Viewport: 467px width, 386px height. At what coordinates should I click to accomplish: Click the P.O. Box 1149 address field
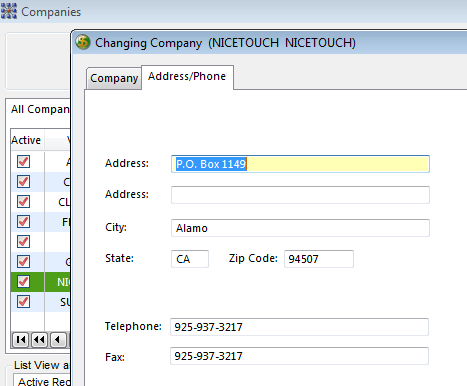point(300,164)
